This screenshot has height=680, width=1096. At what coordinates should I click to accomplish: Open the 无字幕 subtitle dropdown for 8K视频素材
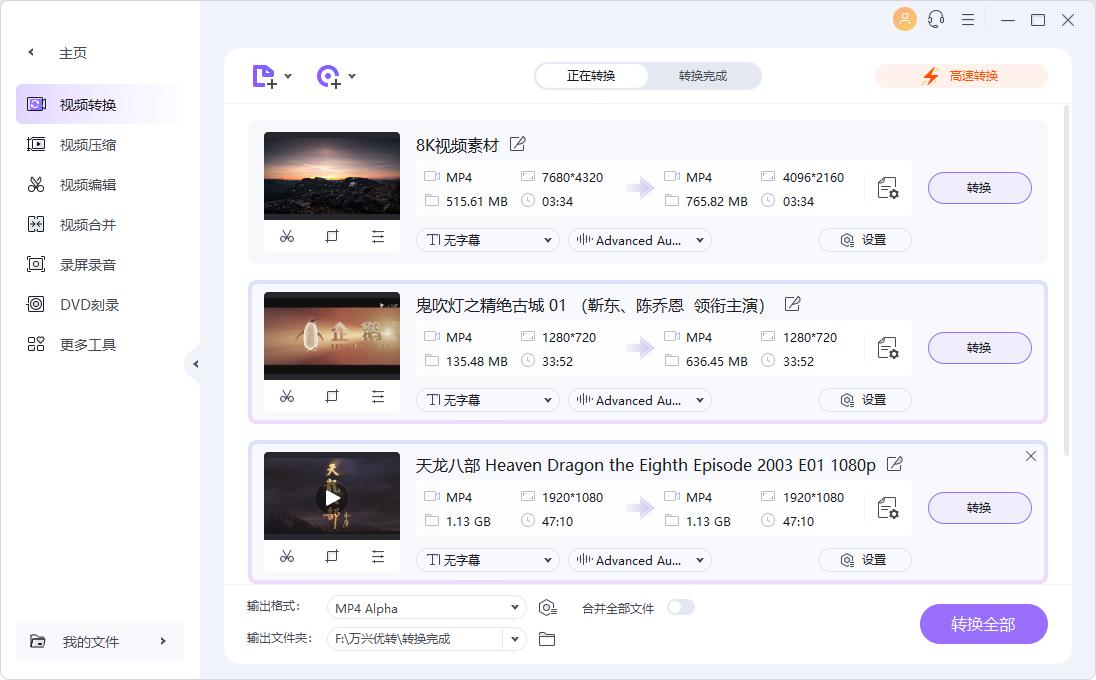(487, 240)
